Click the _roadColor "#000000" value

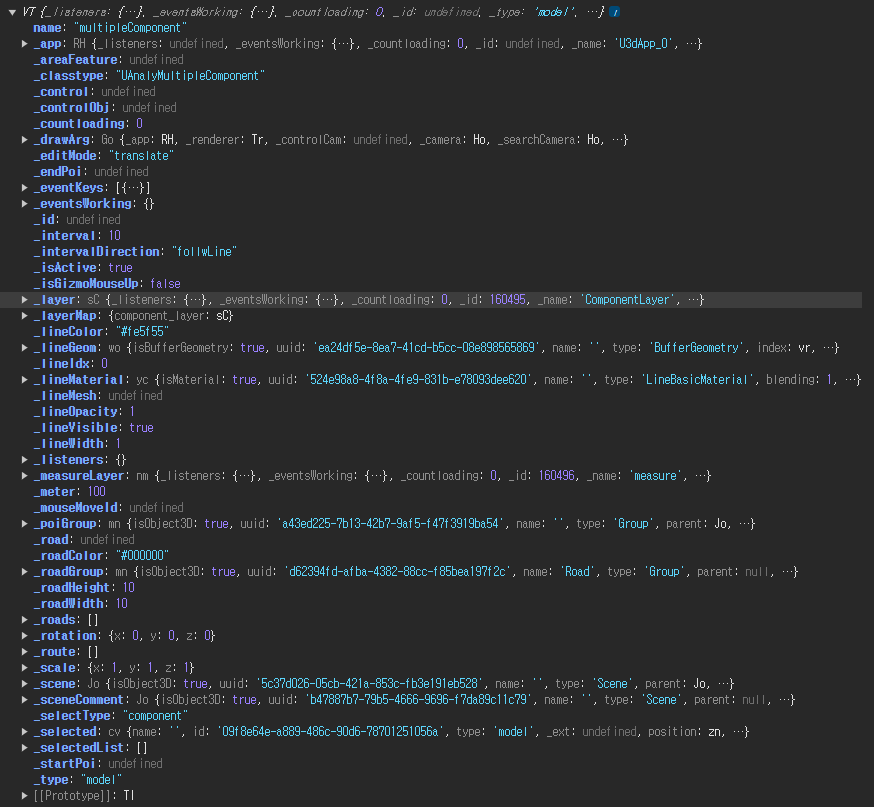142,555
